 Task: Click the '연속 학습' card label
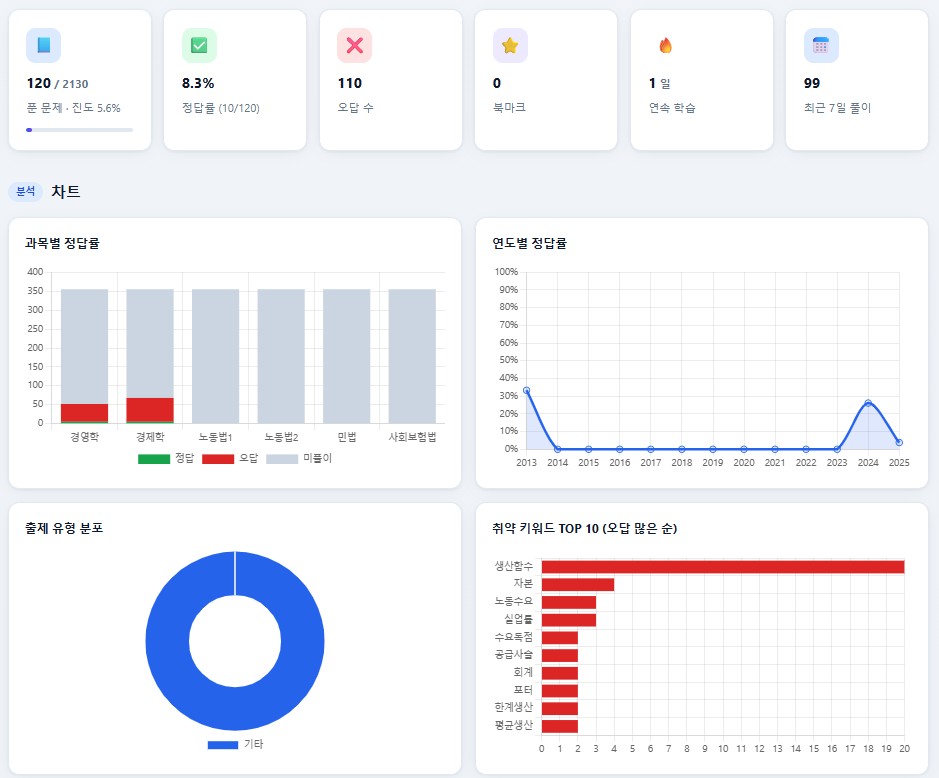(673, 108)
